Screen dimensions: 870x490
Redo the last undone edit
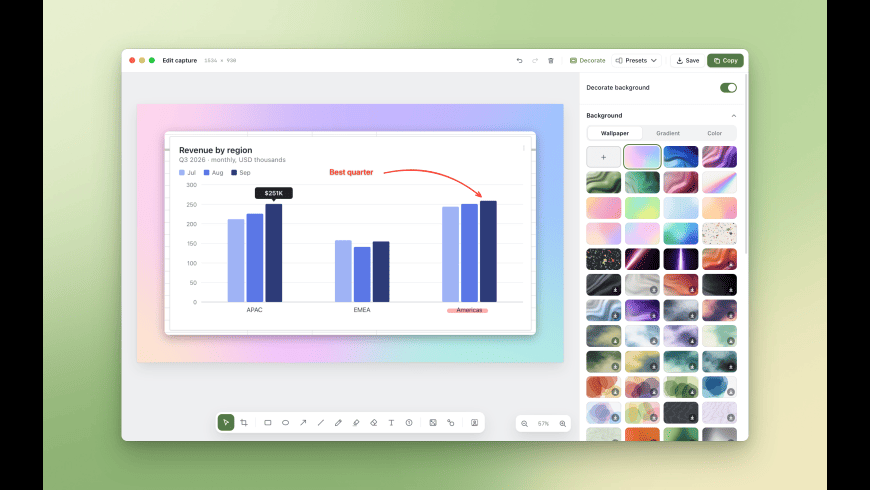(535, 60)
